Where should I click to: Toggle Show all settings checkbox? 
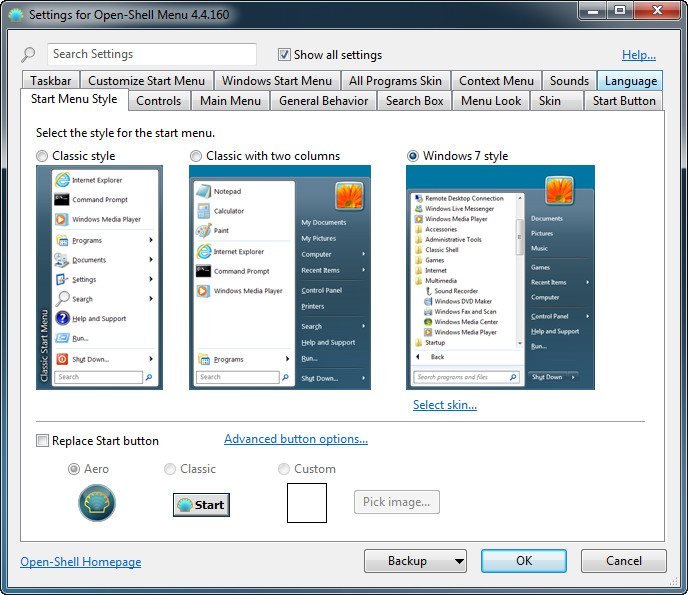pyautogui.click(x=284, y=54)
